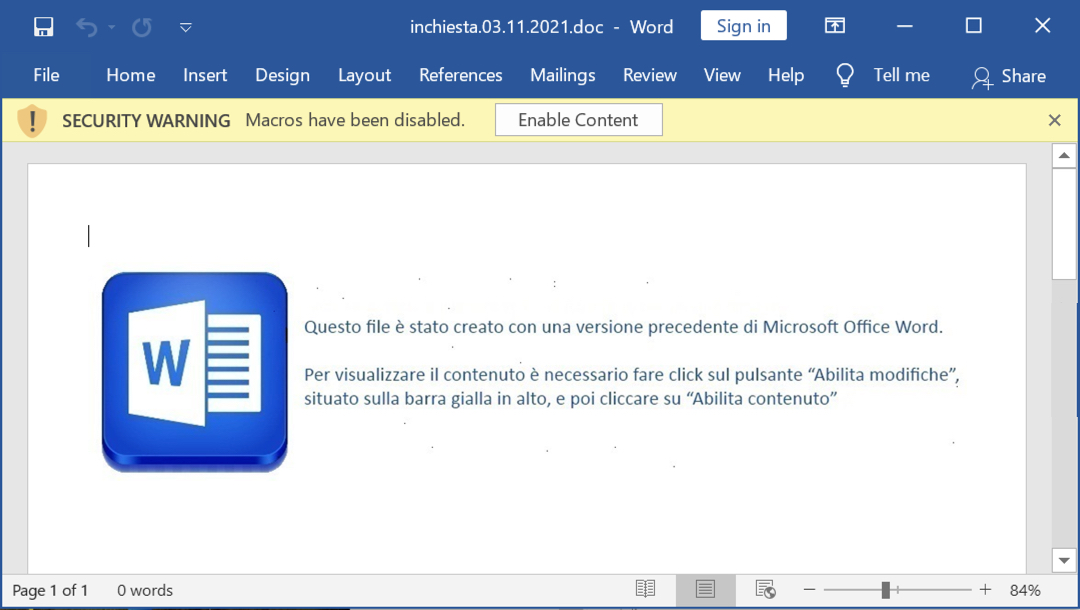Open Ribbon Display Options icon
1080x610 pixels.
click(x=835, y=26)
